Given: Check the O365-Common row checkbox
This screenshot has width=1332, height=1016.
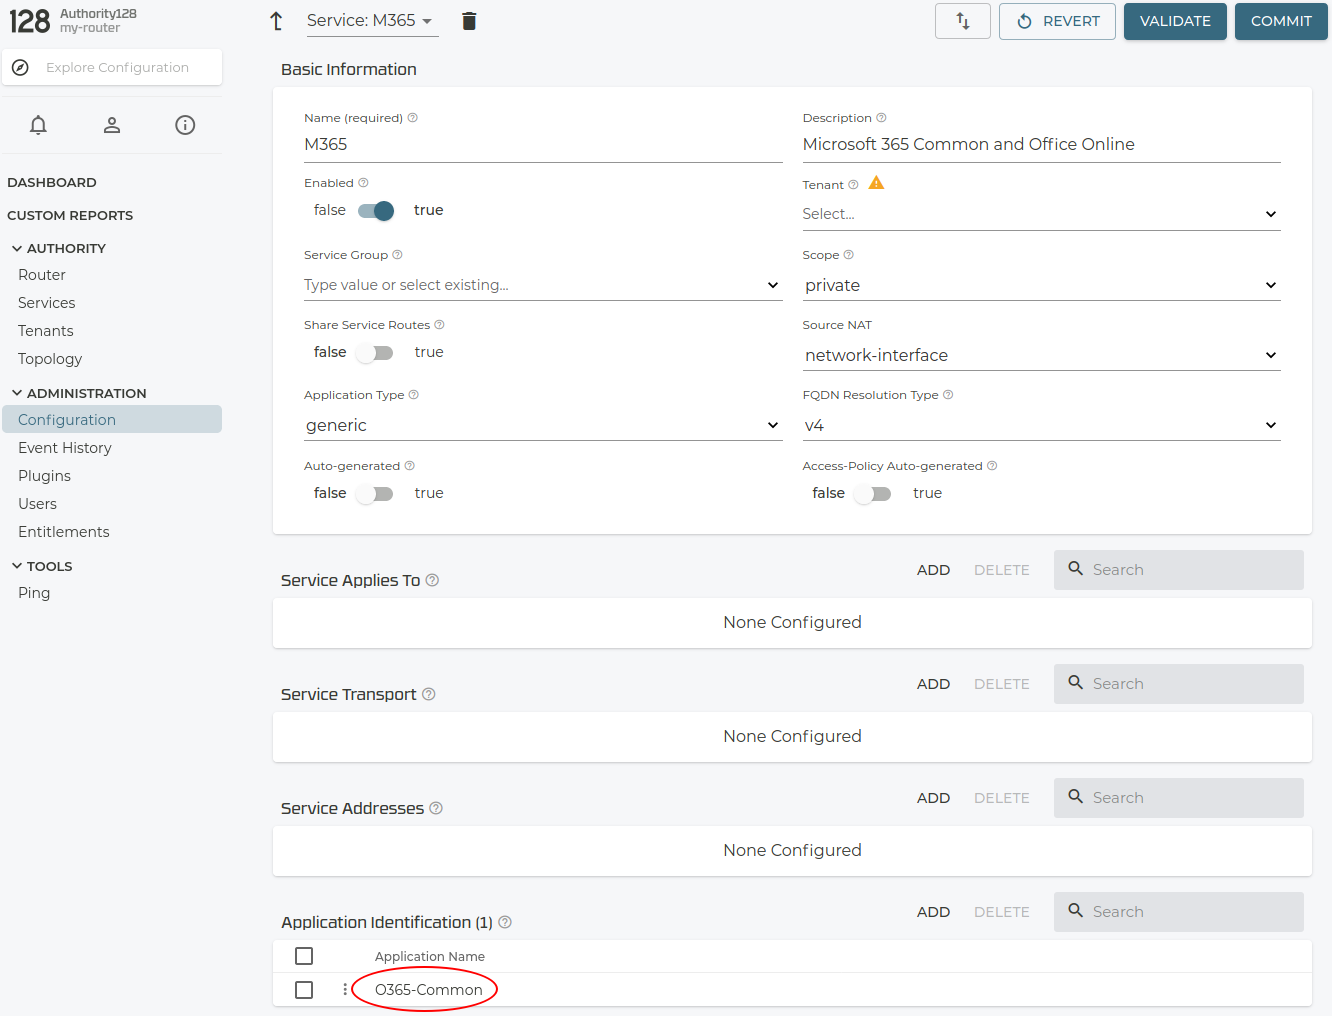Looking at the screenshot, I should (304, 989).
